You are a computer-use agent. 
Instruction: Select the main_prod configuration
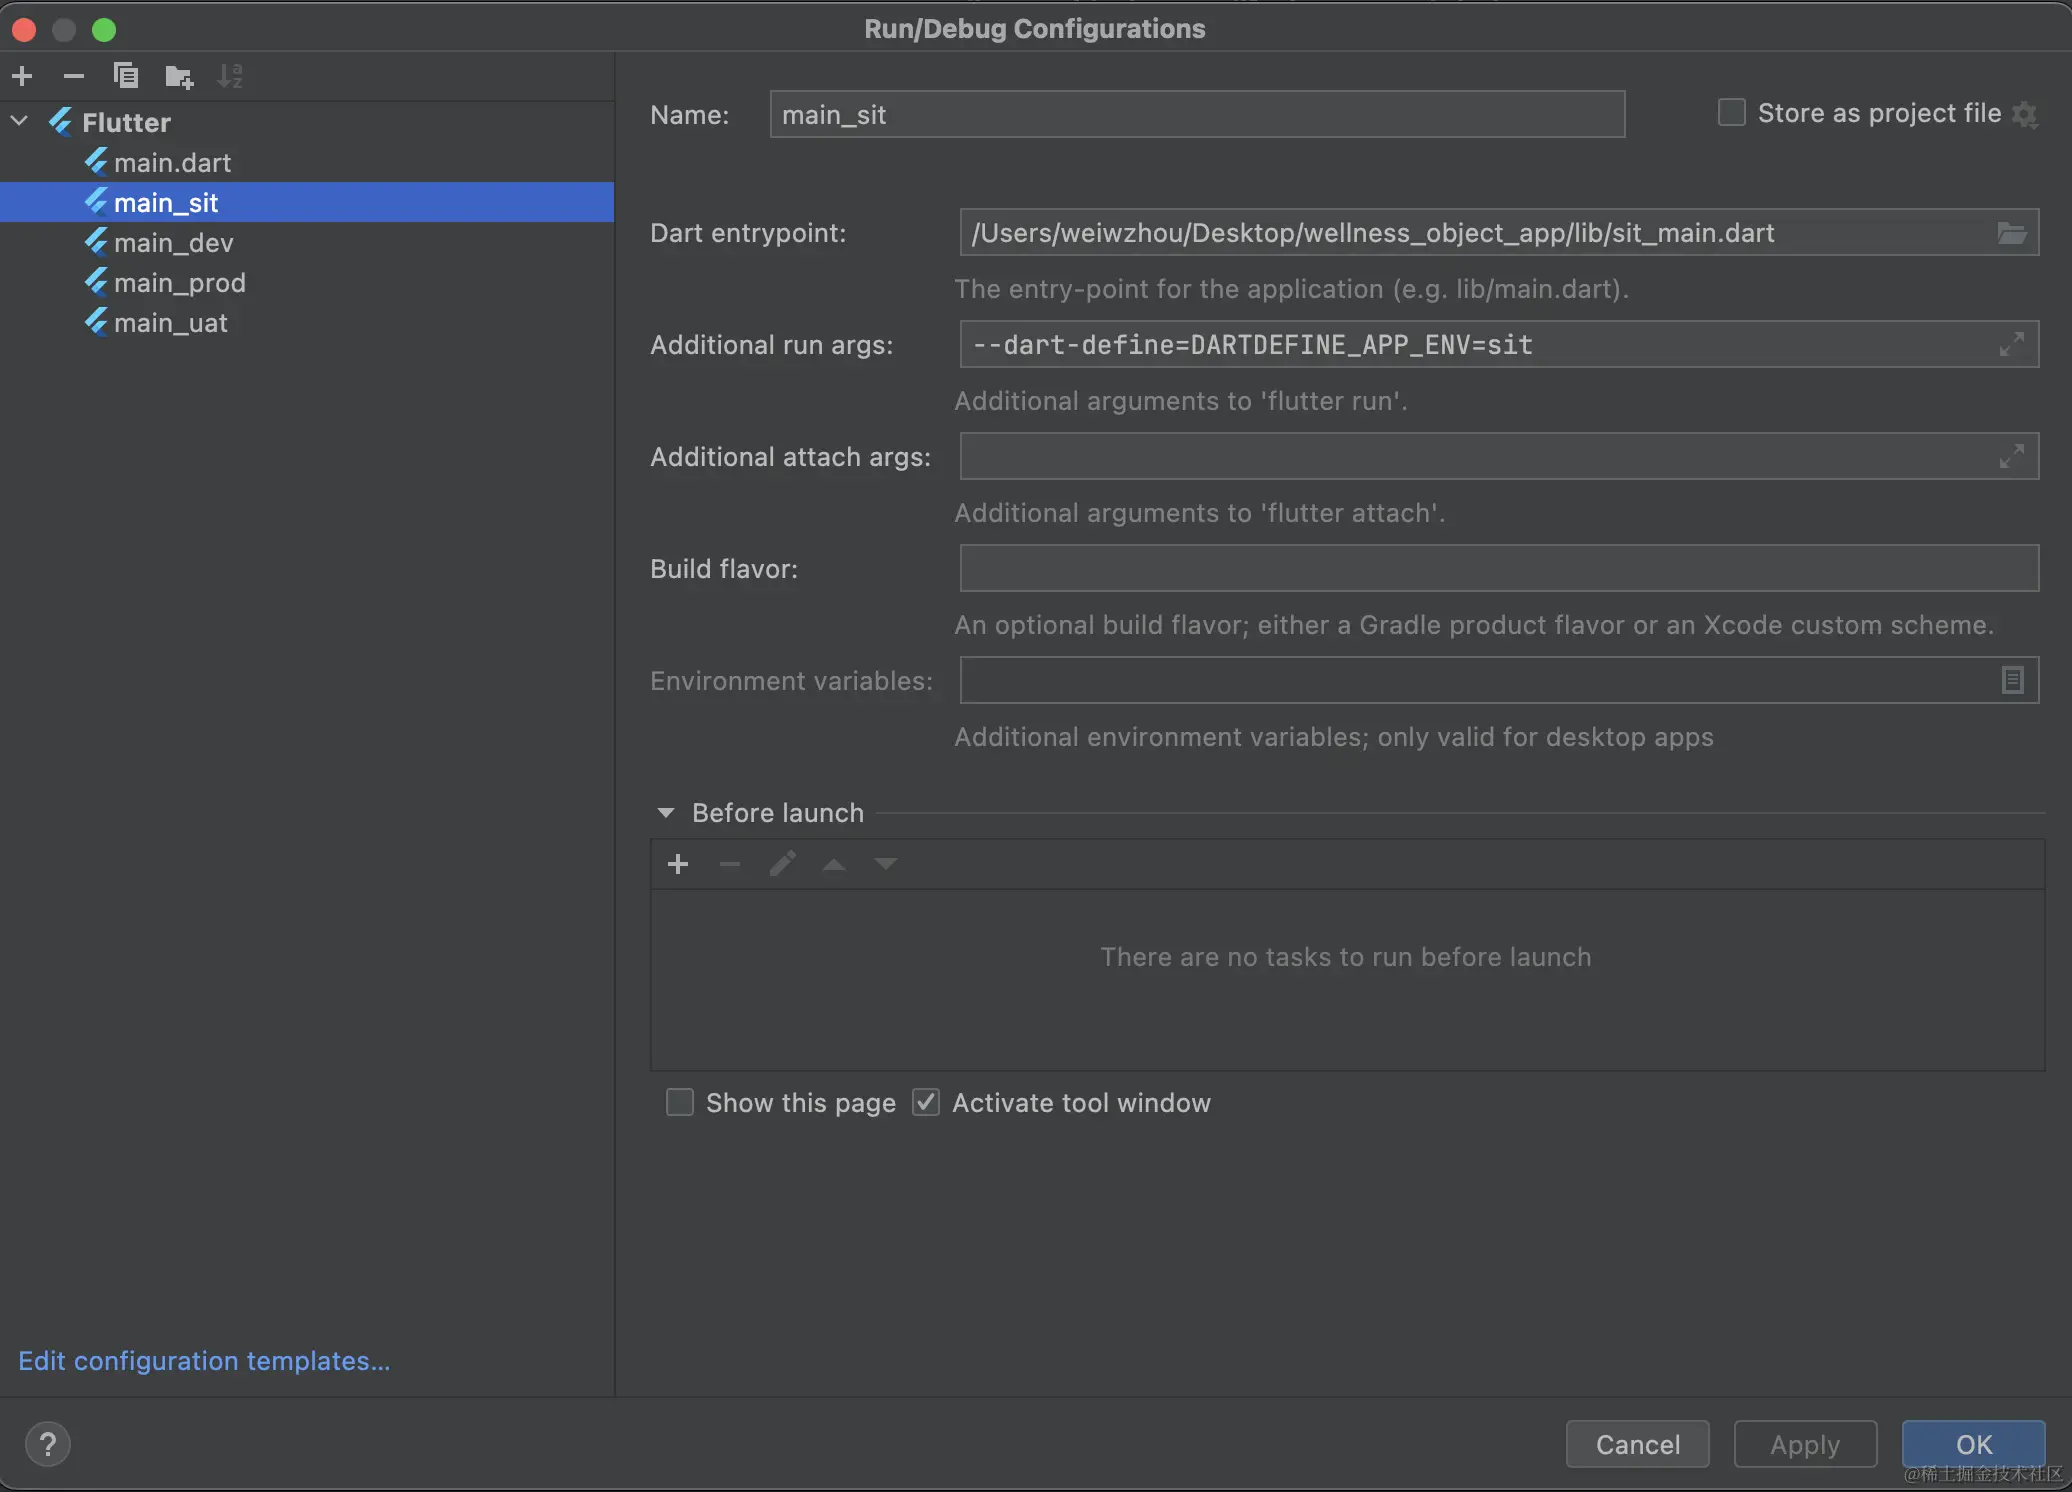179,283
